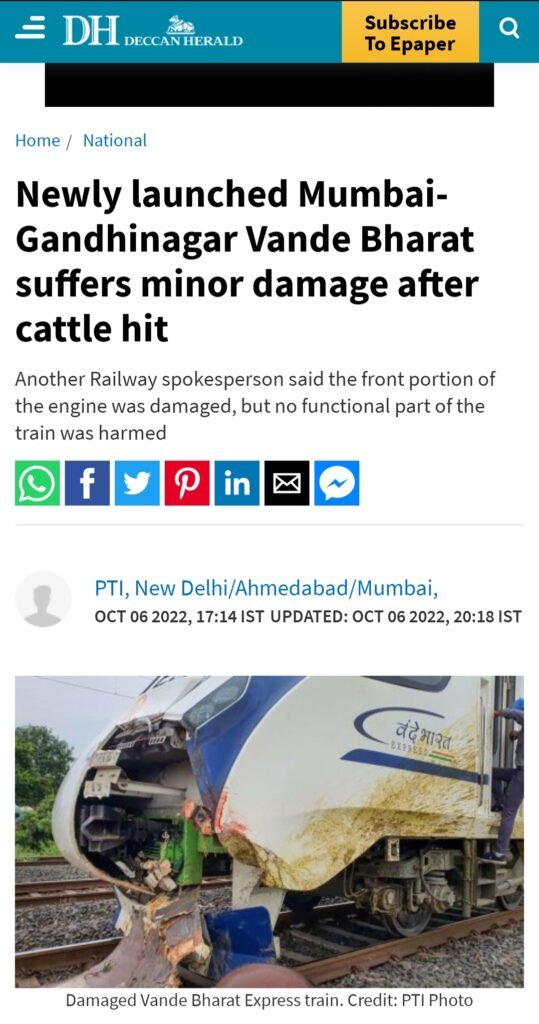Click the black banner ad area
The width and height of the screenshot is (539, 1024).
click(x=269, y=85)
